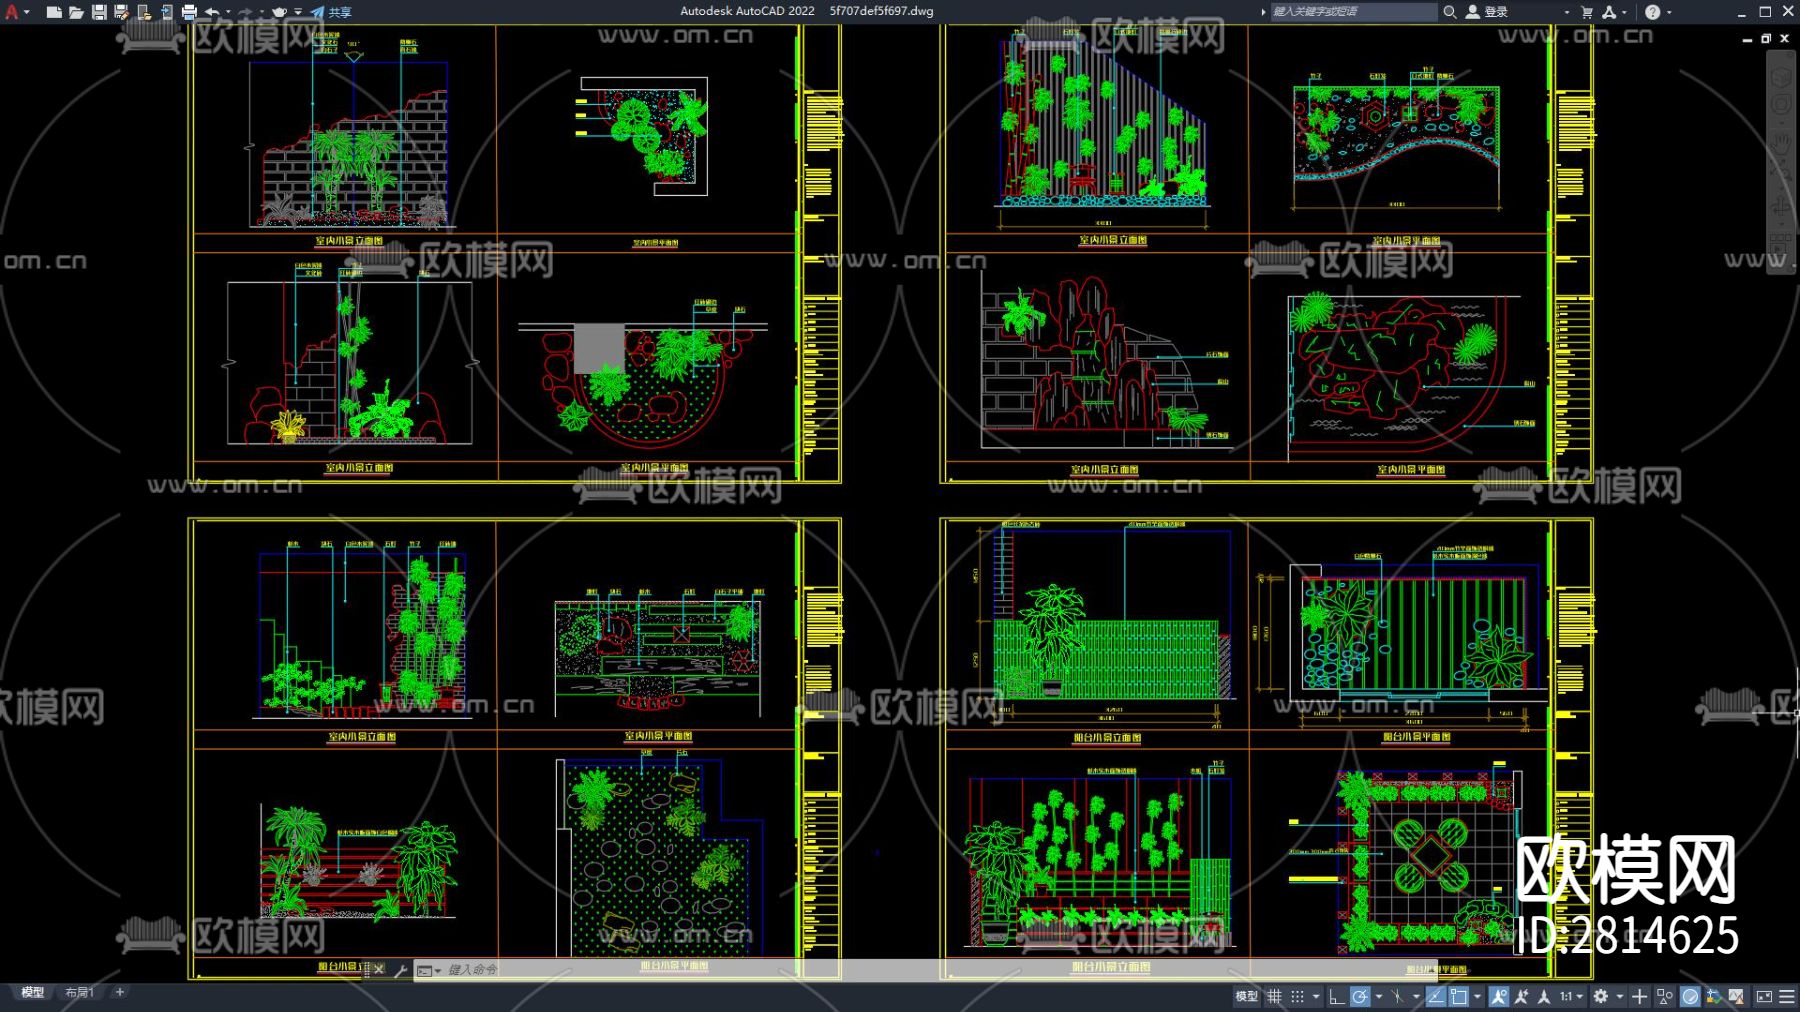Viewport: 1800px width, 1012px height.
Task: Open the Help question mark
Action: [x=1652, y=12]
